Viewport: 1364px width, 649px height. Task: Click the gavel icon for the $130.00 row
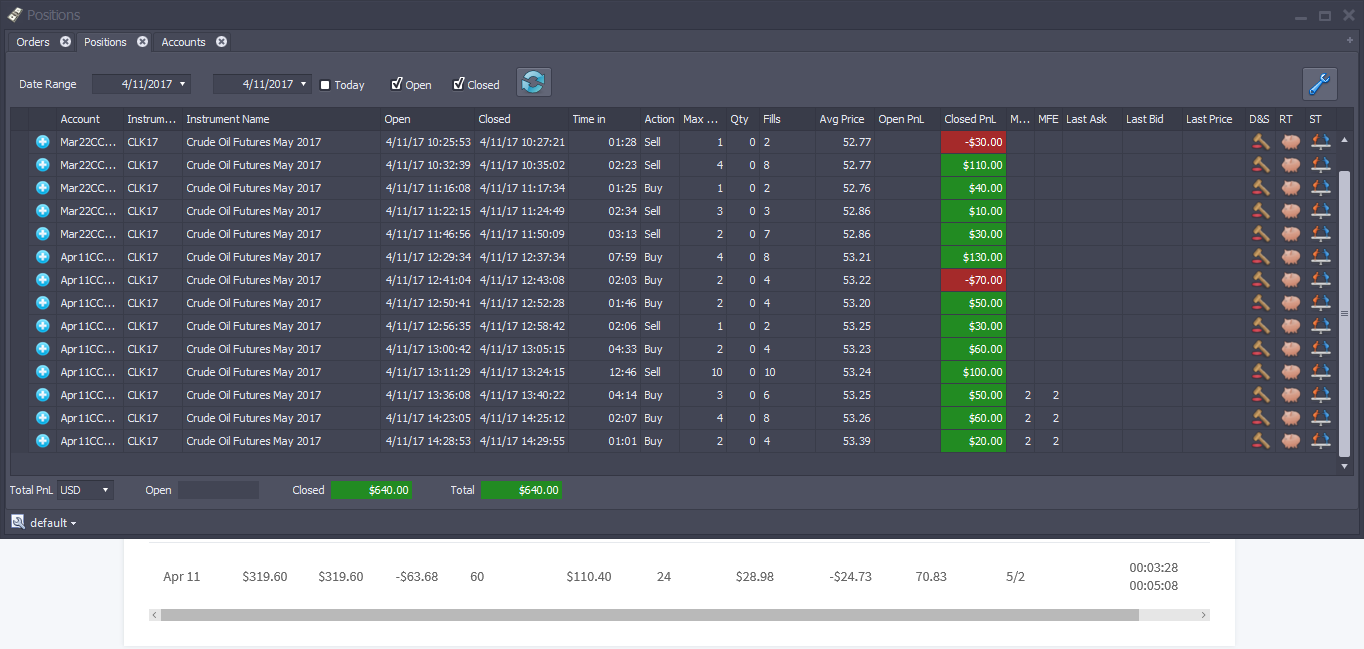1261,257
